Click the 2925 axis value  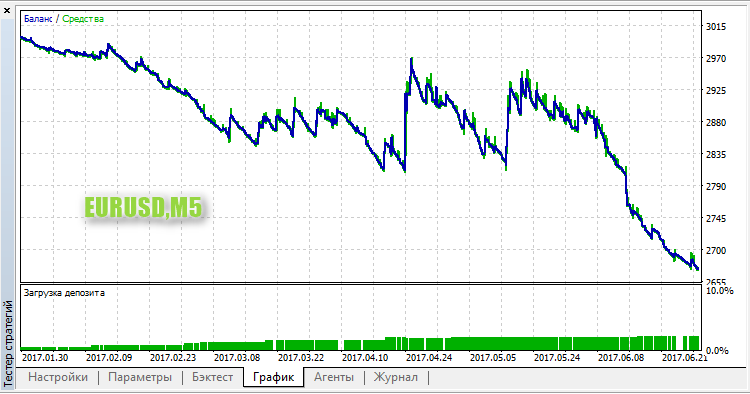coord(716,90)
